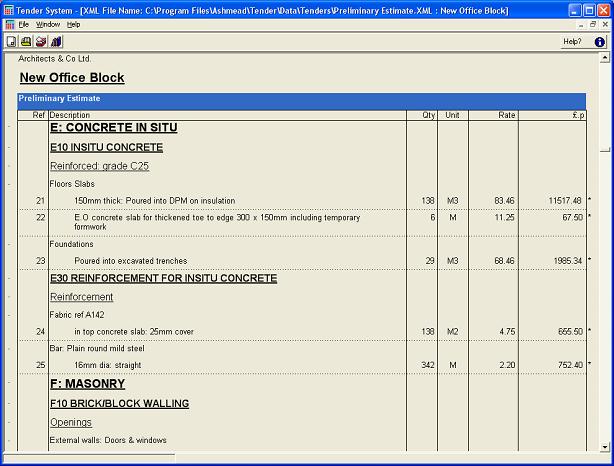Click the Unit column header
The width and height of the screenshot is (614, 466).
point(452,115)
